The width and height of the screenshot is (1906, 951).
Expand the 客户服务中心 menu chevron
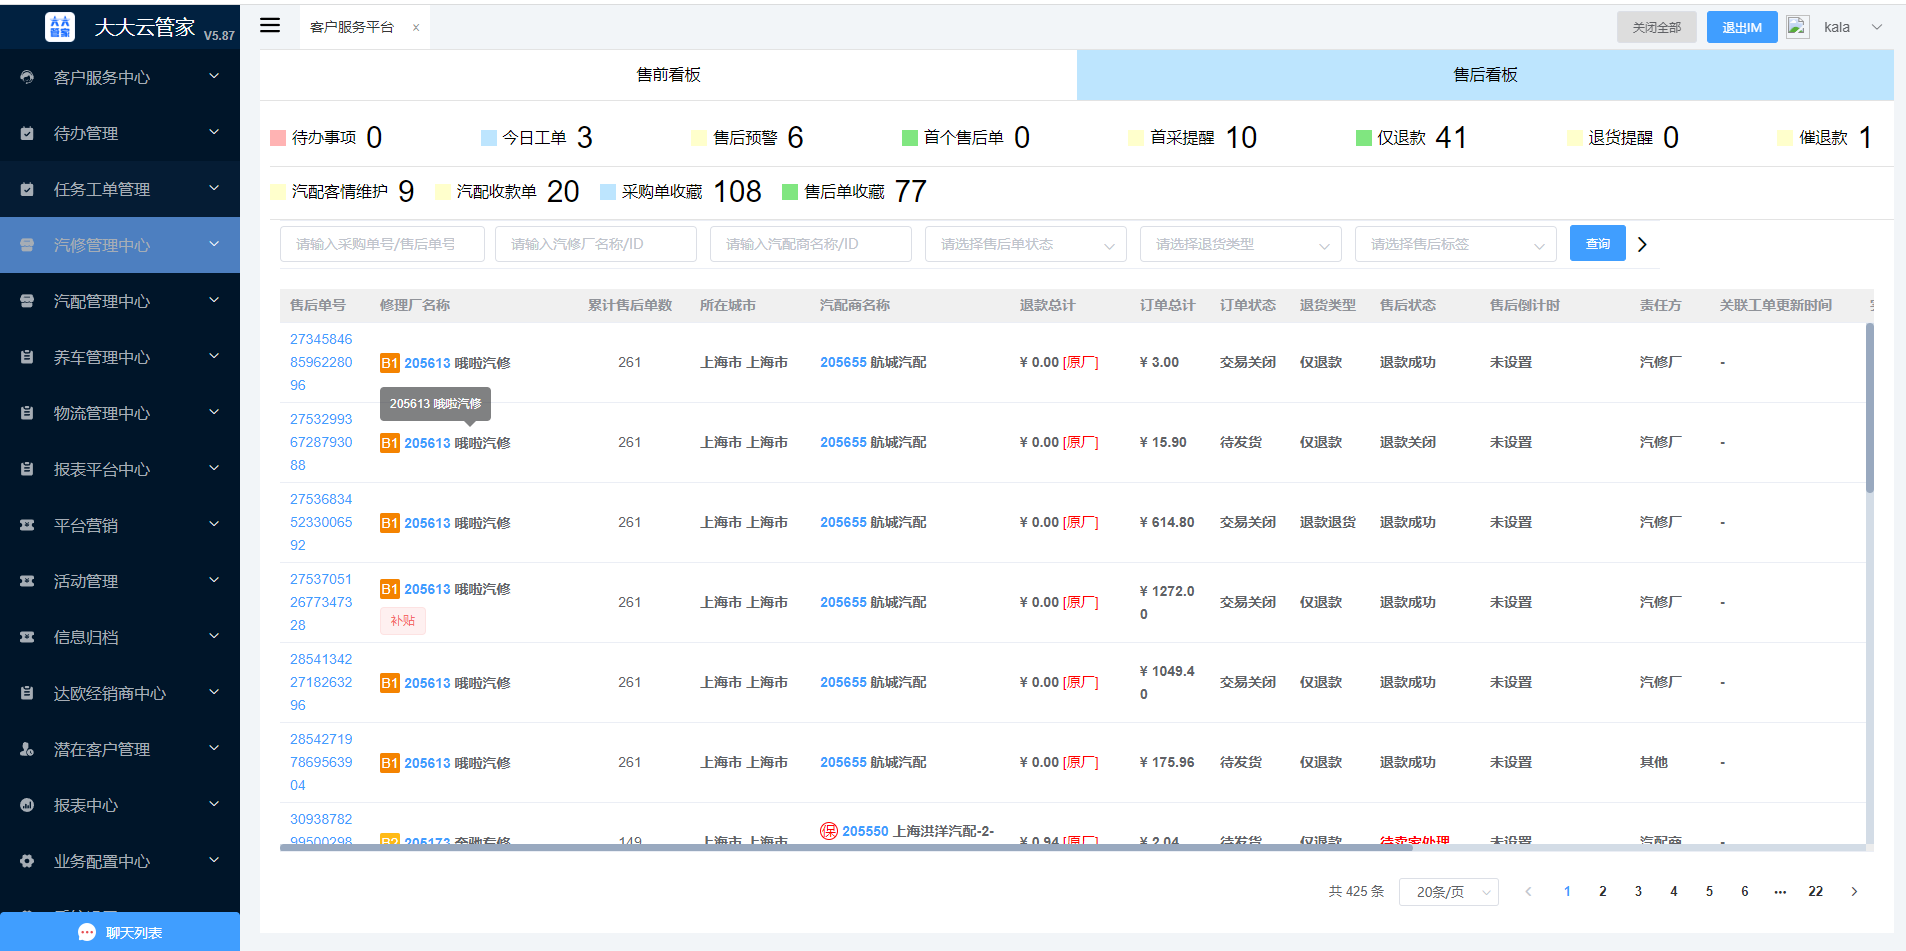(214, 76)
